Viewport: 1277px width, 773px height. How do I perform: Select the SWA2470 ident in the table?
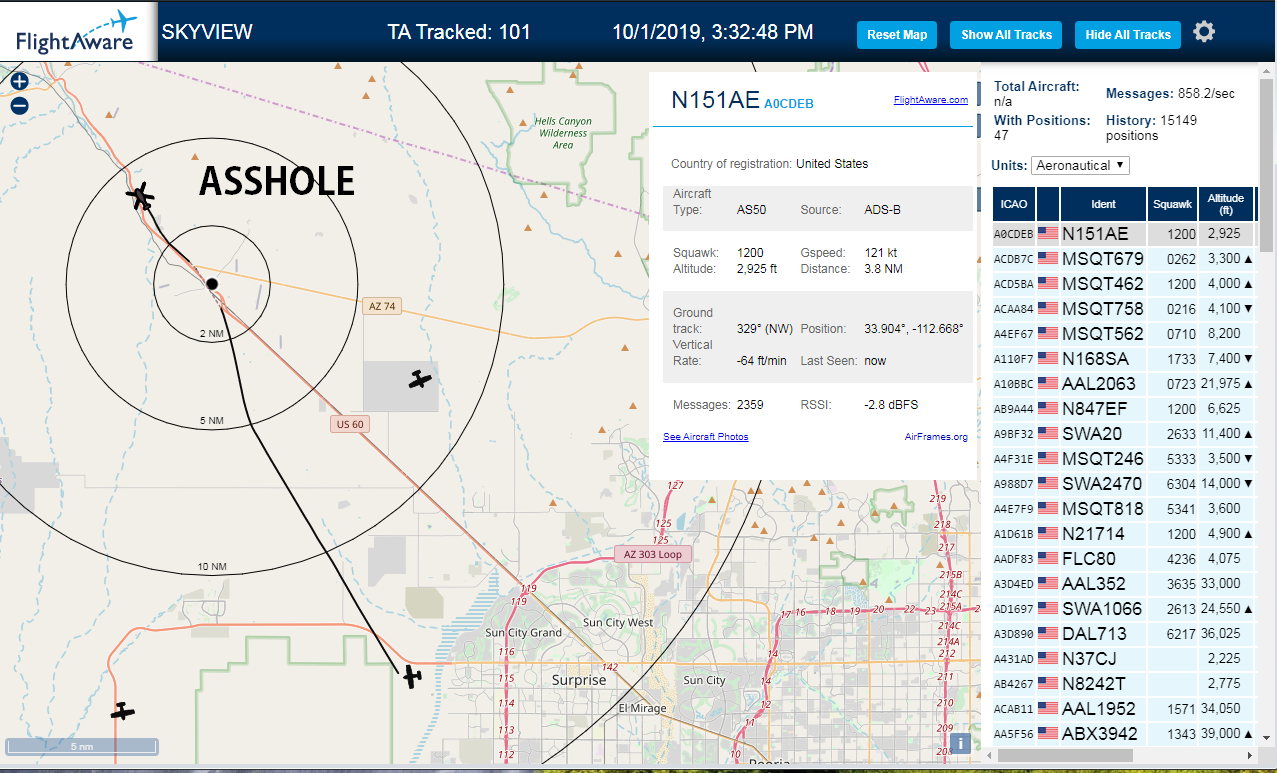click(x=1102, y=484)
